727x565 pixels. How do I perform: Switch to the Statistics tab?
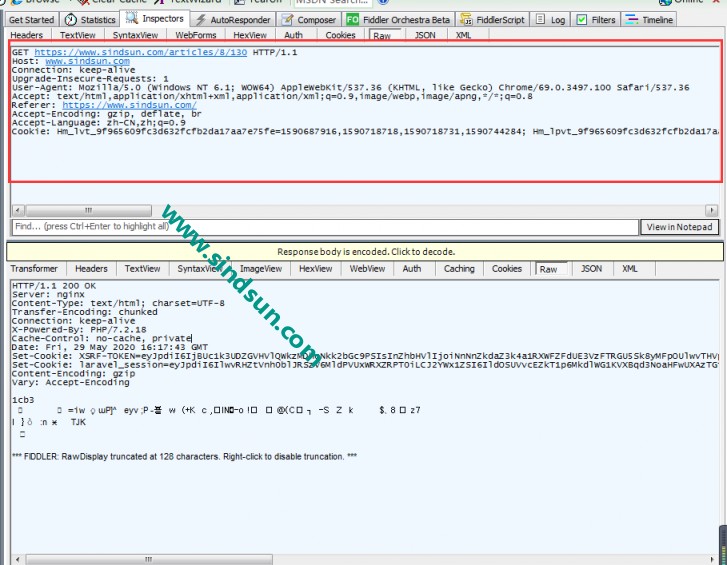click(x=90, y=20)
